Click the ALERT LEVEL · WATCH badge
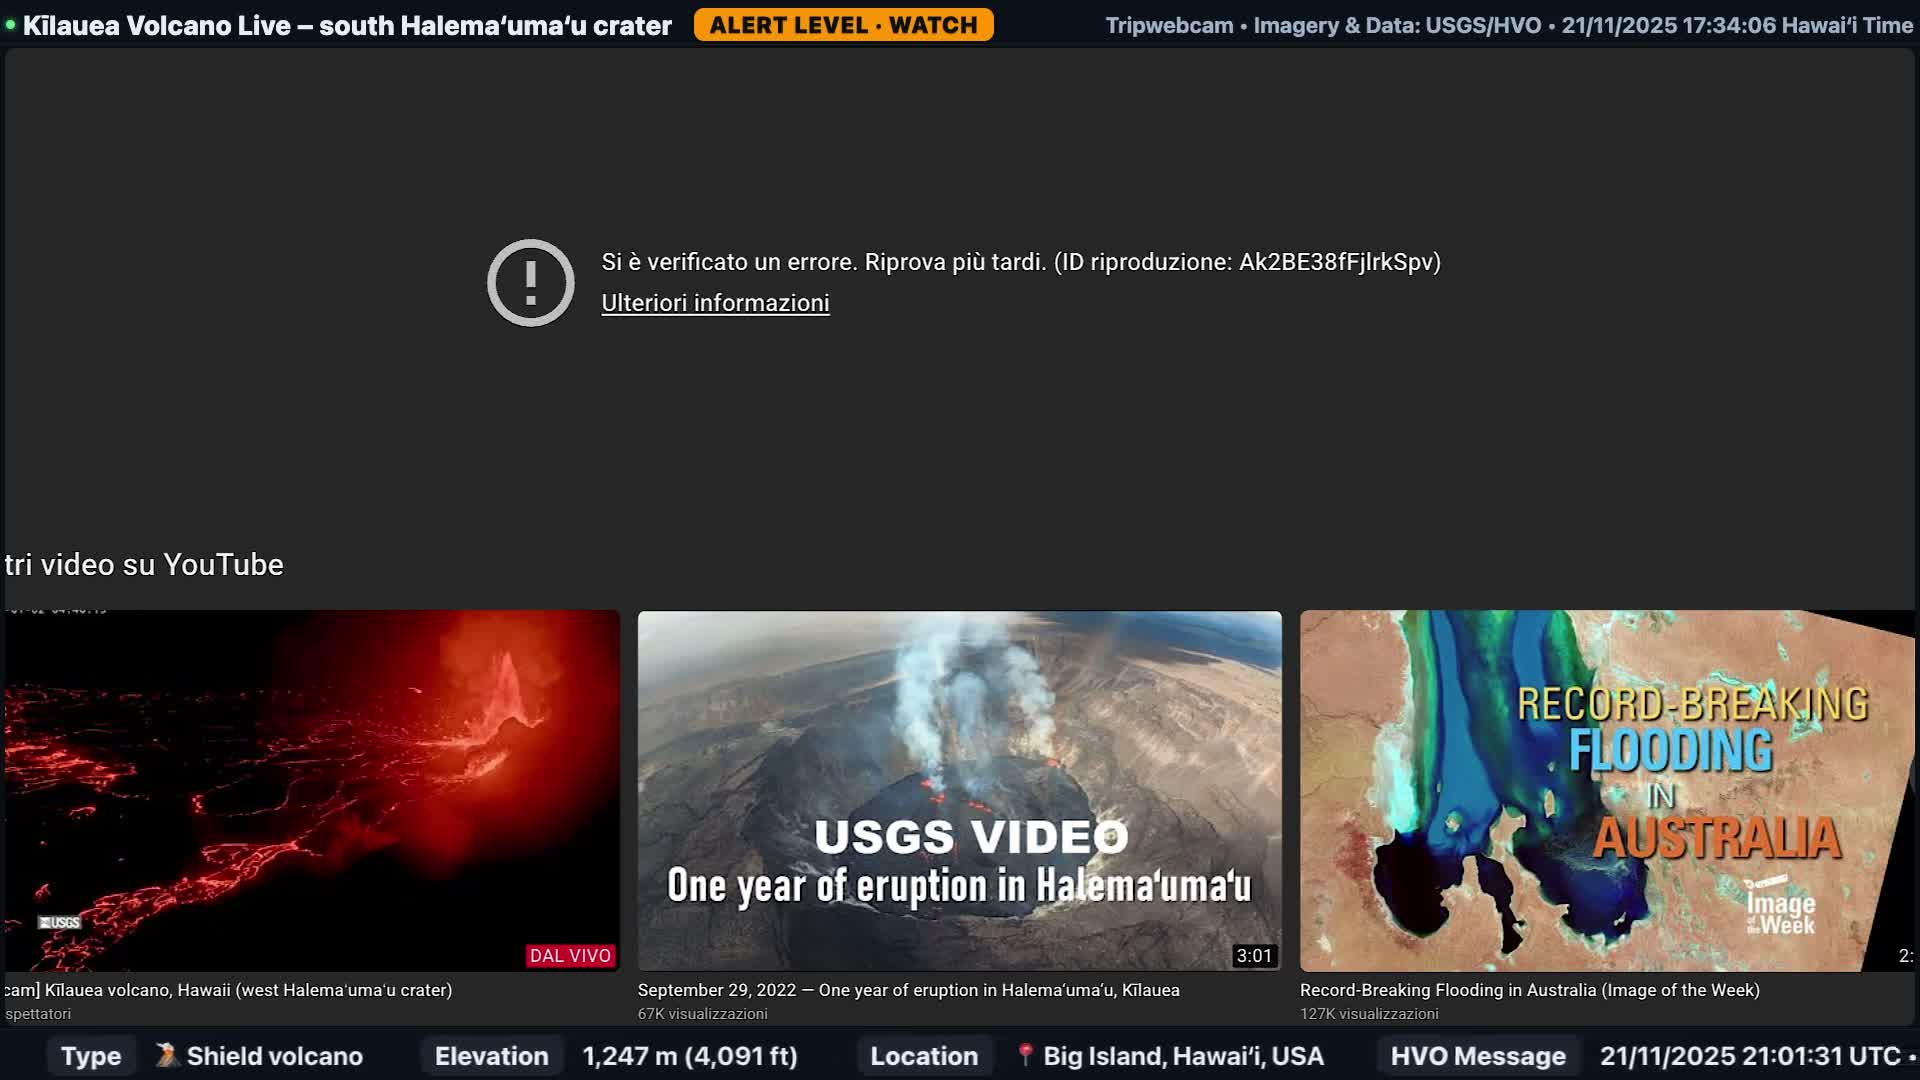 (x=844, y=25)
